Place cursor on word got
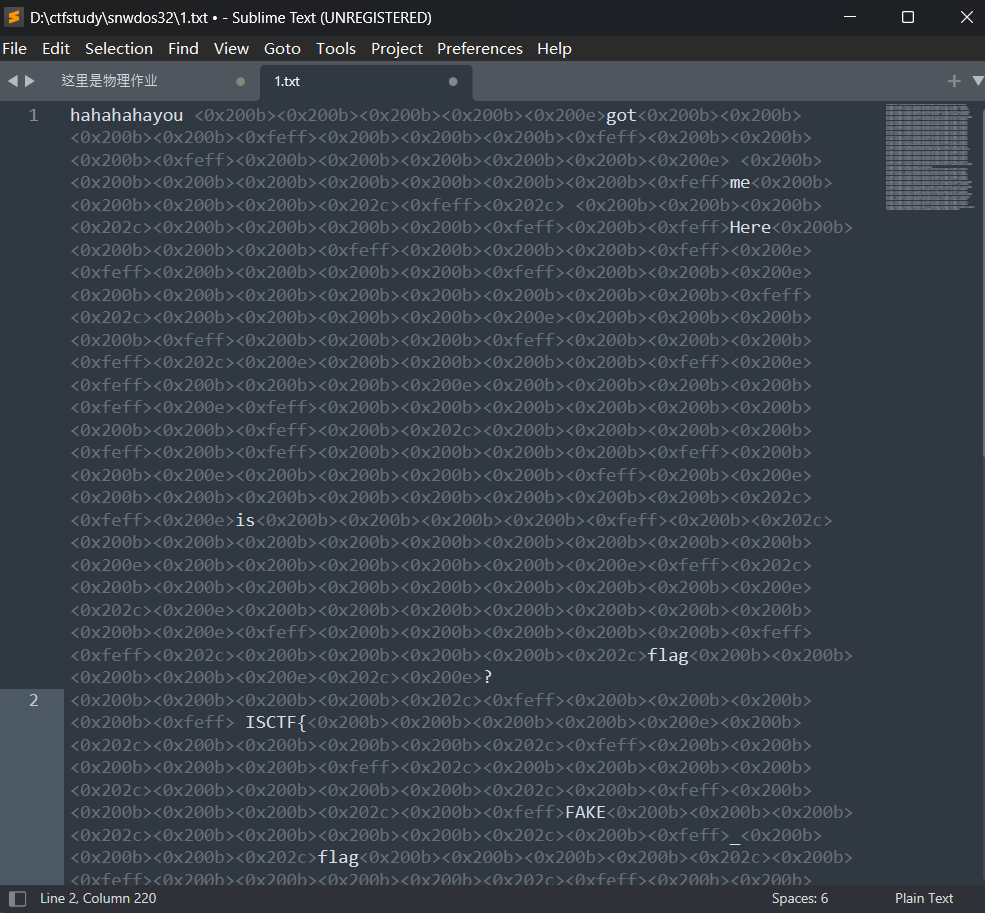 click(621, 115)
